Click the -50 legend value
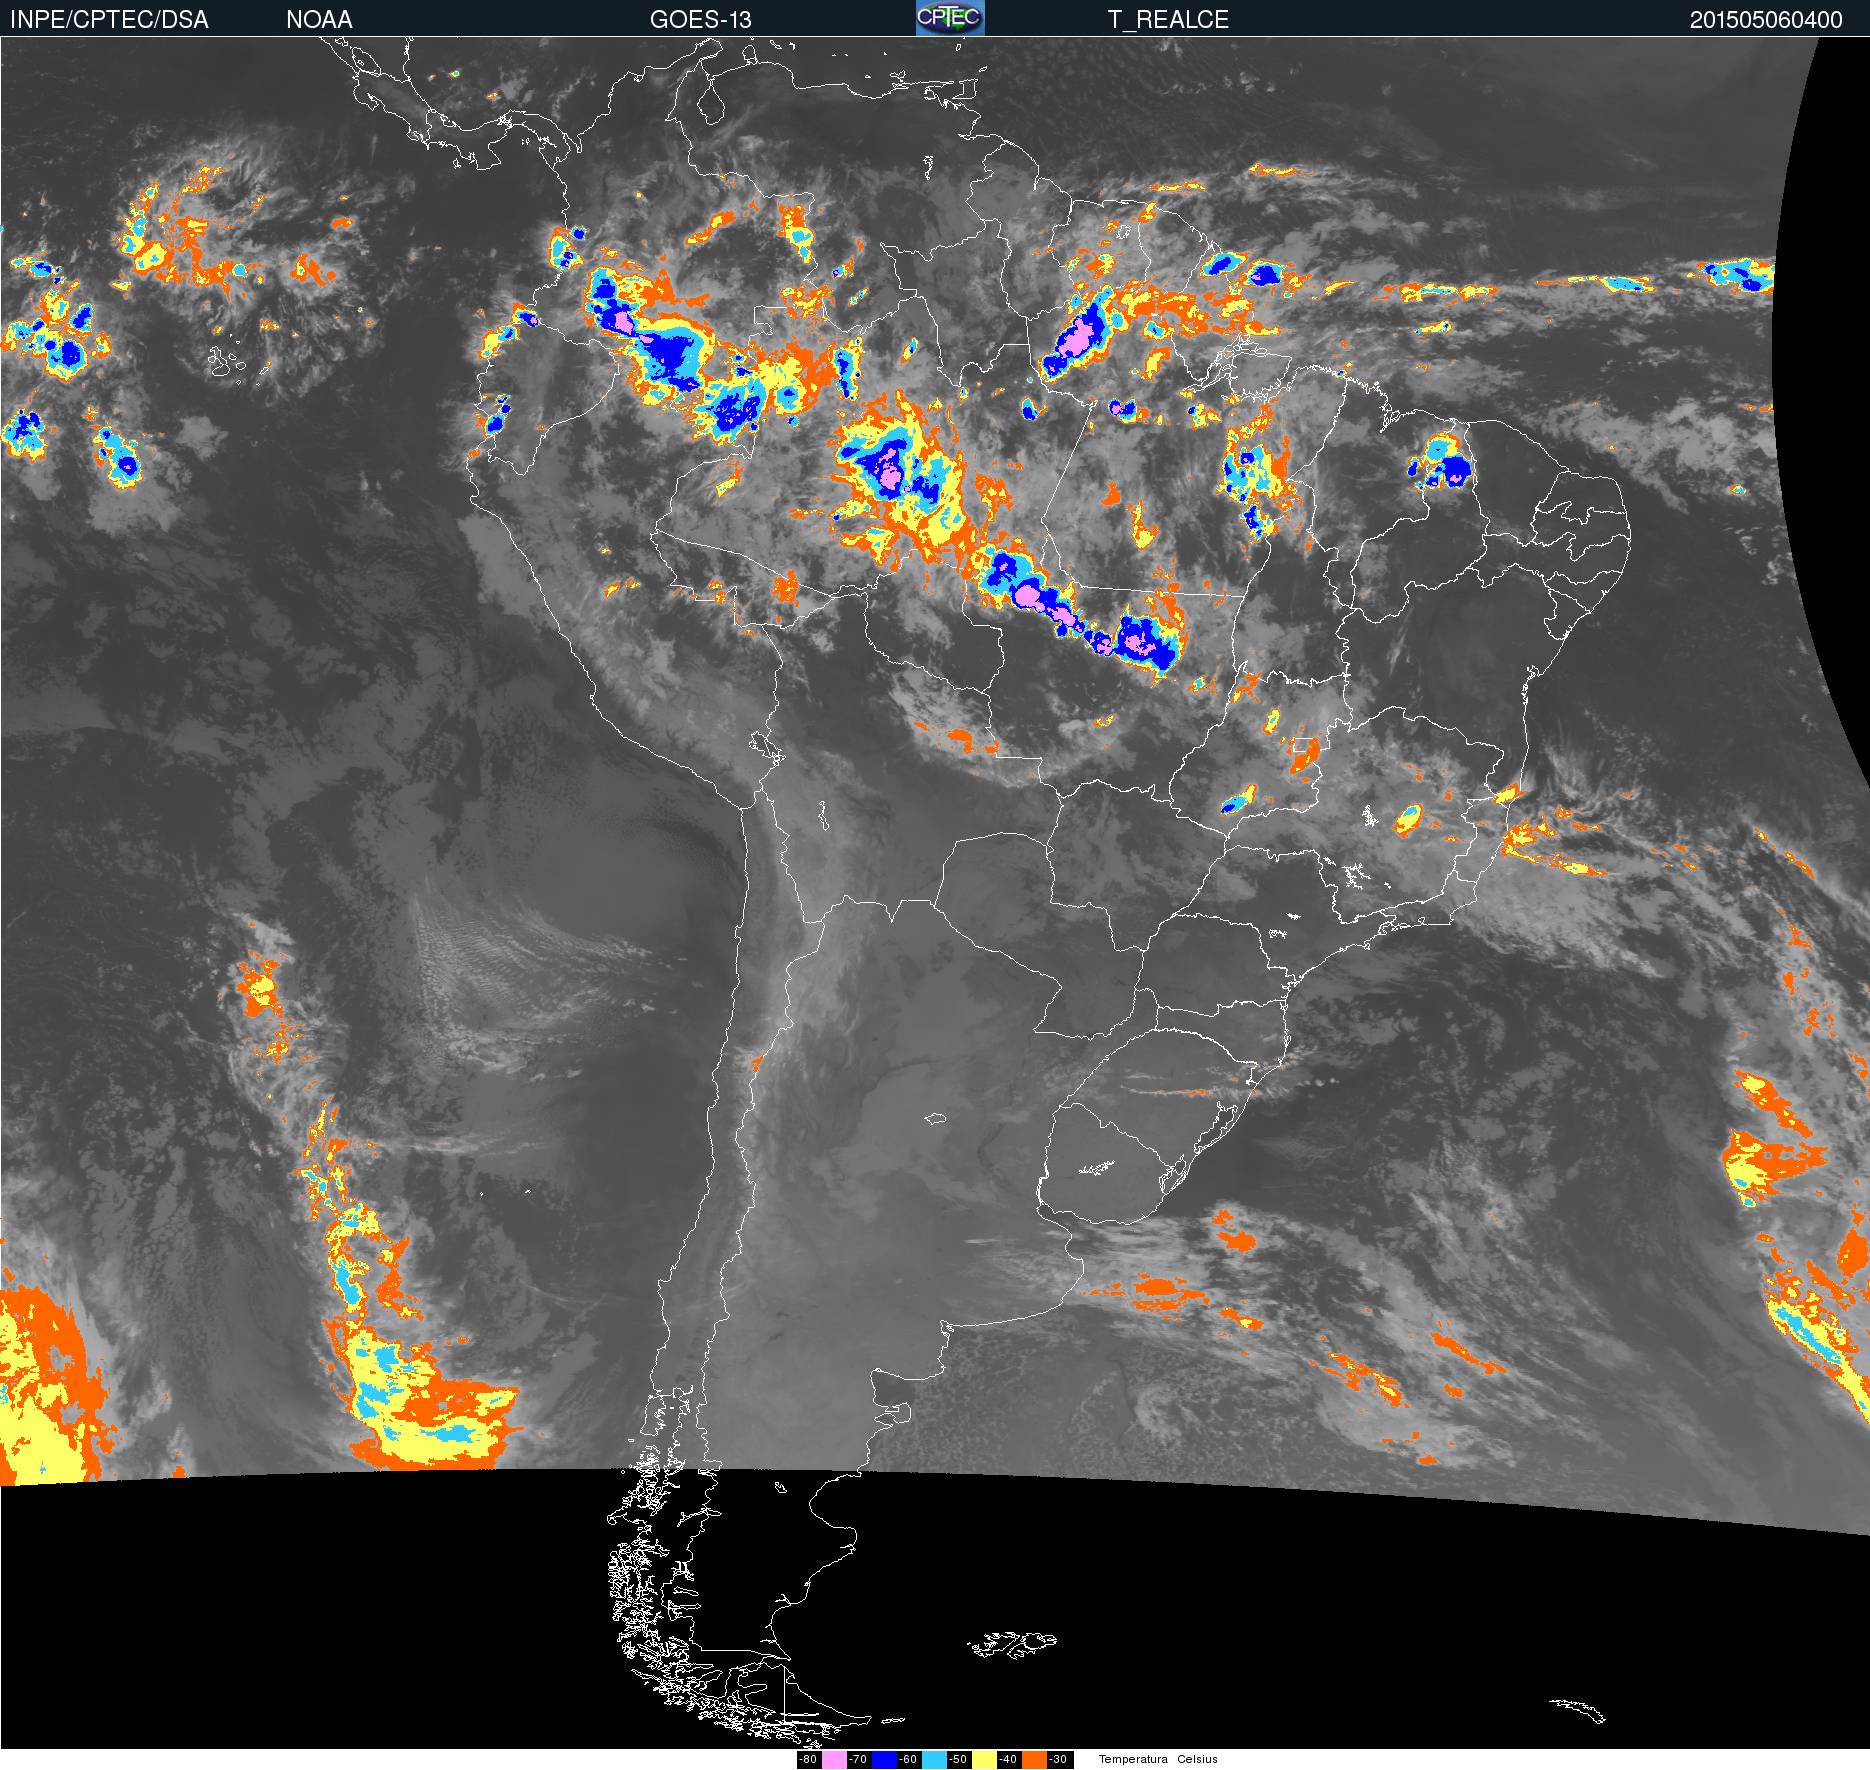The width and height of the screenshot is (1870, 1770). pos(959,1759)
